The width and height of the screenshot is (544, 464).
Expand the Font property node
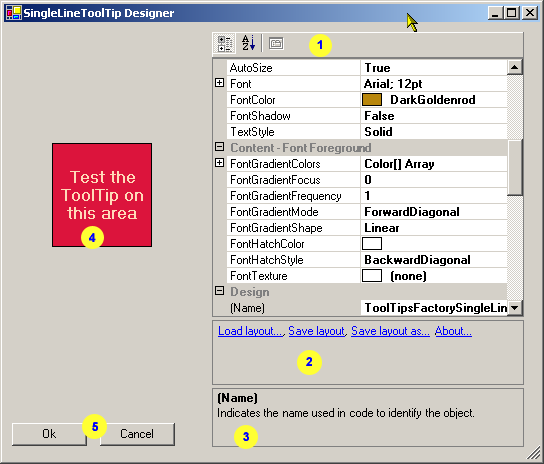pyautogui.click(x=219, y=83)
